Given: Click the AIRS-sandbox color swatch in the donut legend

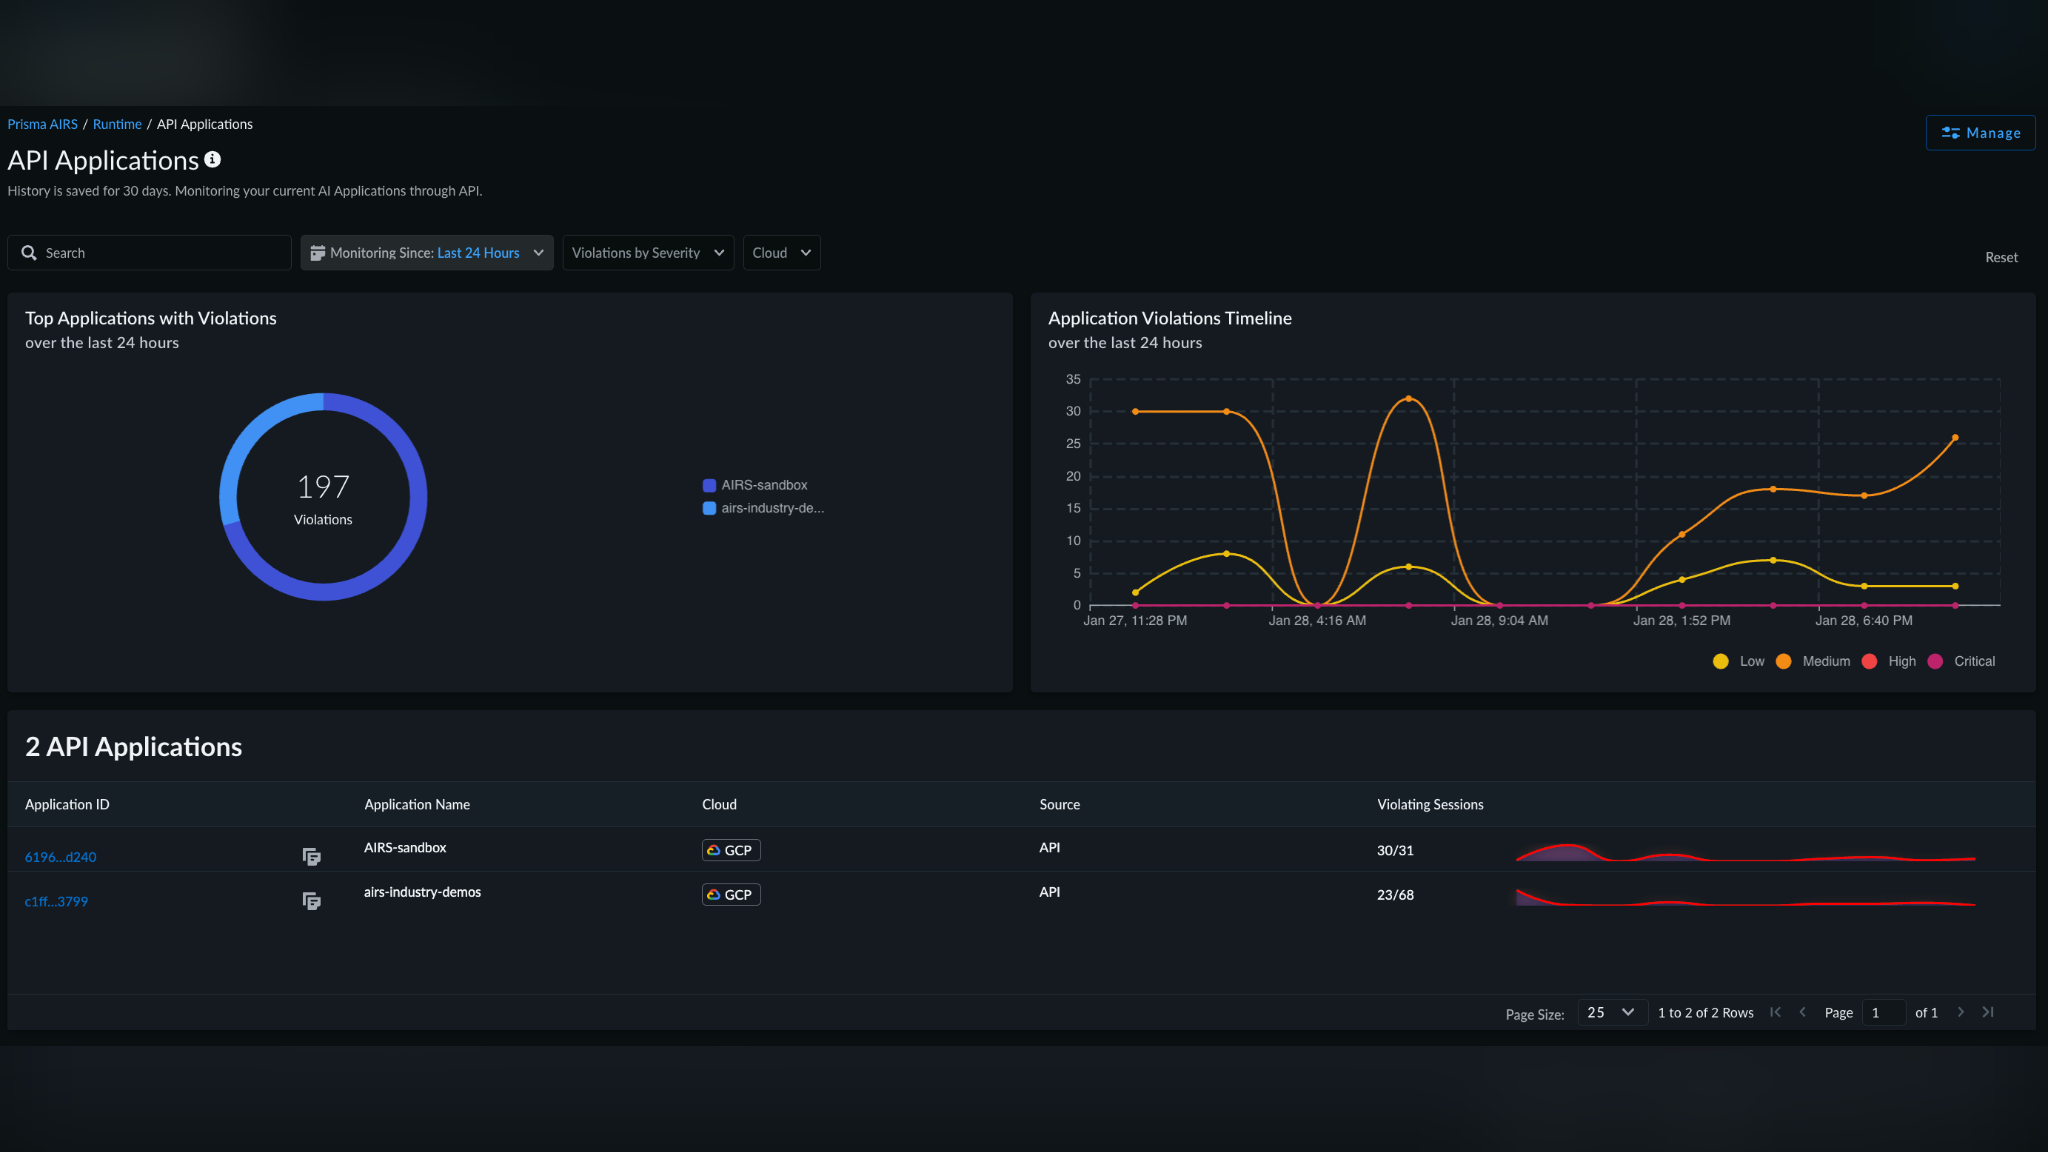Looking at the screenshot, I should 709,485.
